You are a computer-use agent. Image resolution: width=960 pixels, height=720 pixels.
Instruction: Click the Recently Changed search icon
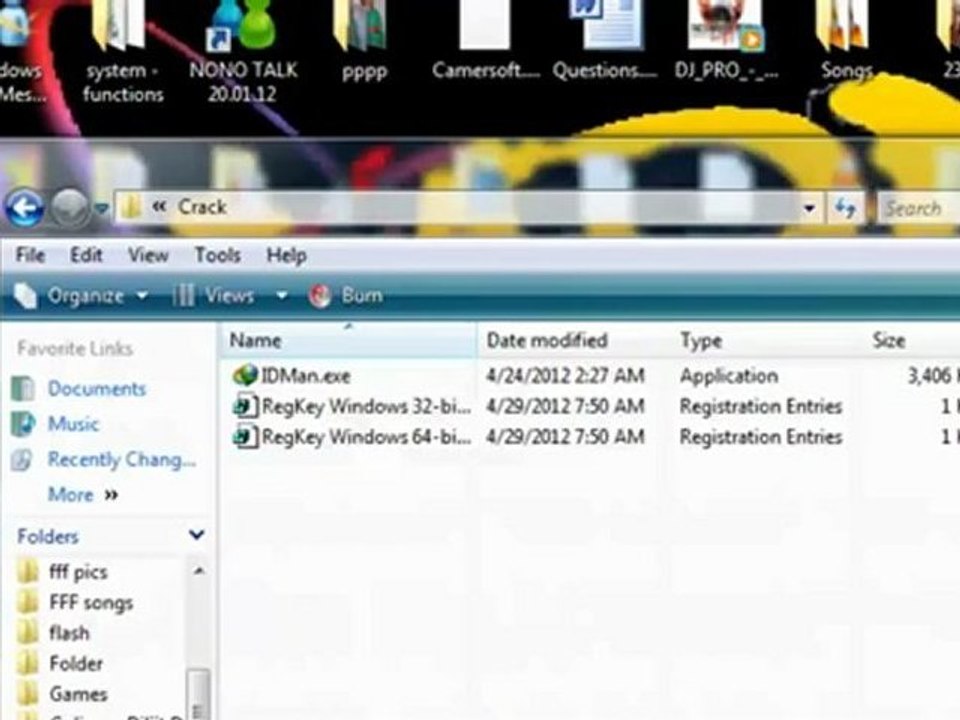22,459
